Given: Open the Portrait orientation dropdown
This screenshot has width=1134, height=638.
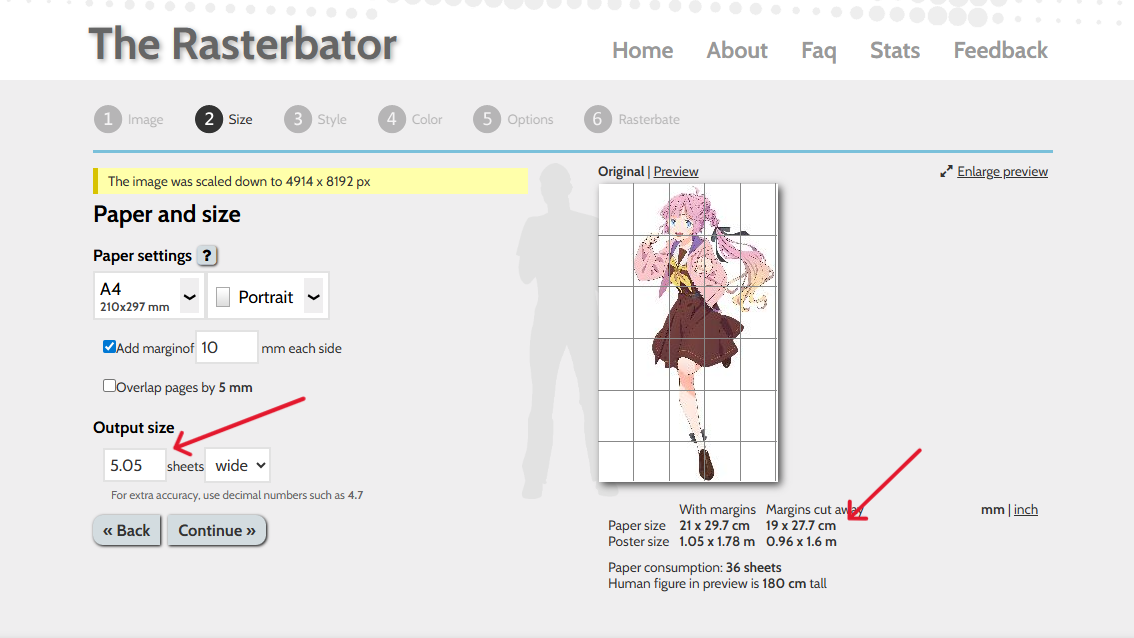Looking at the screenshot, I should [x=268, y=296].
